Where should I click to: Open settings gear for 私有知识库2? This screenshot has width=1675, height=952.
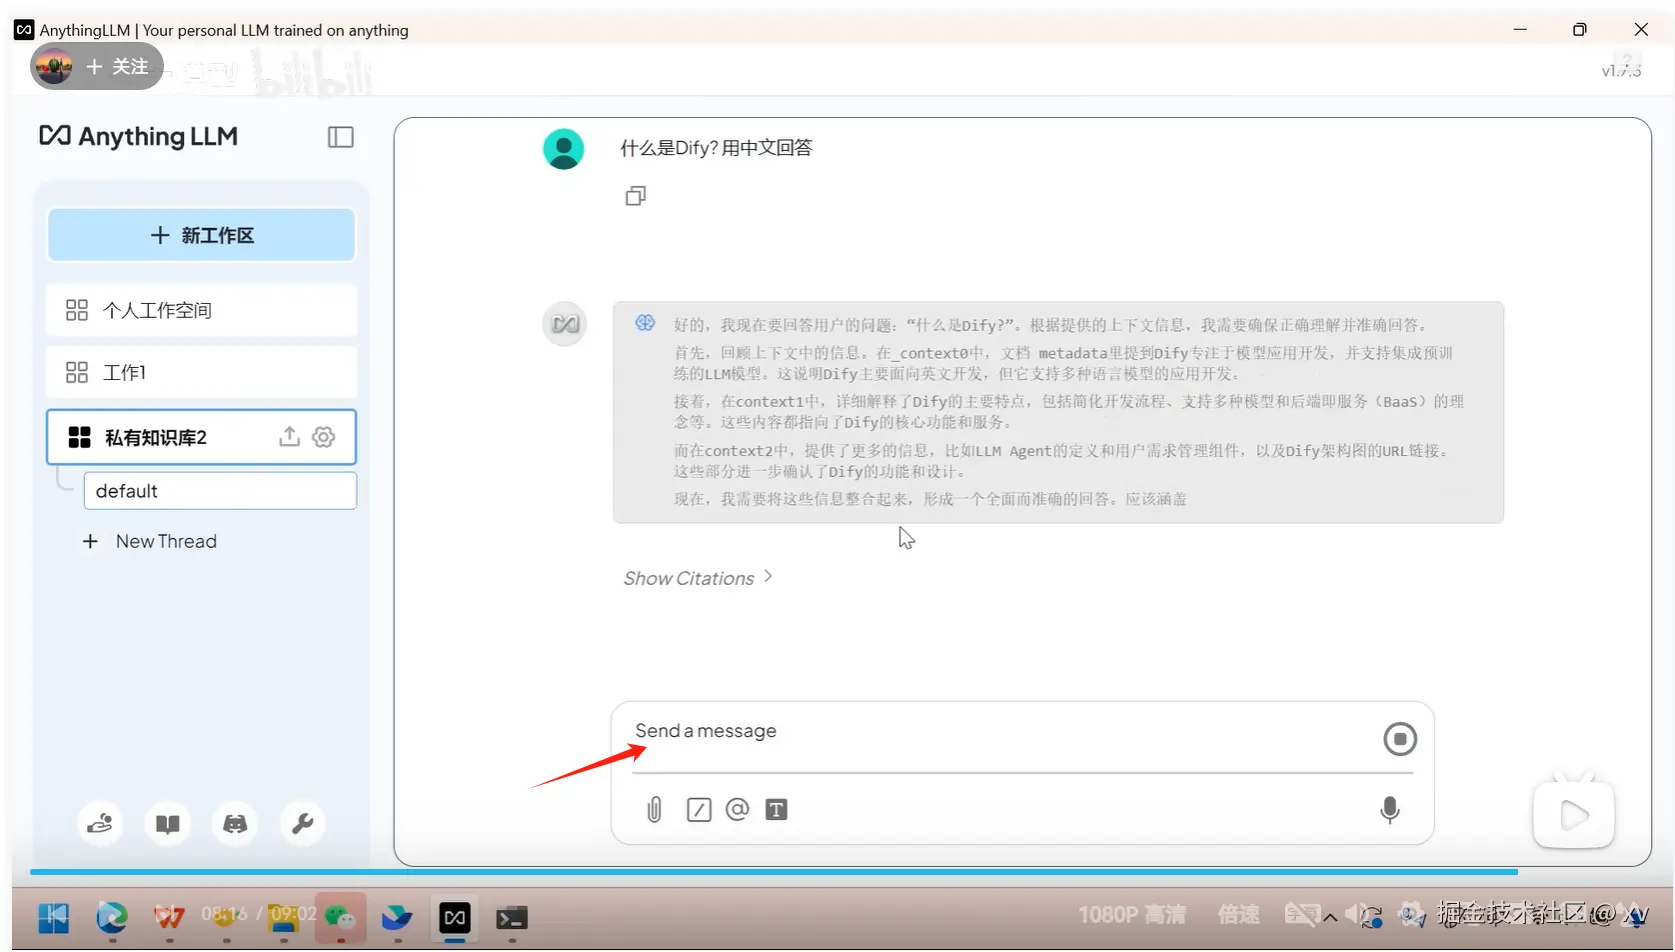(323, 436)
